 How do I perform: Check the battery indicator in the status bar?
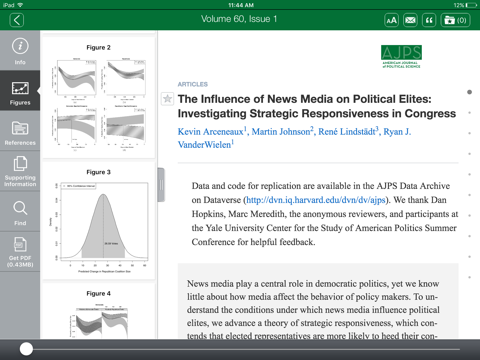(x=472, y=5)
